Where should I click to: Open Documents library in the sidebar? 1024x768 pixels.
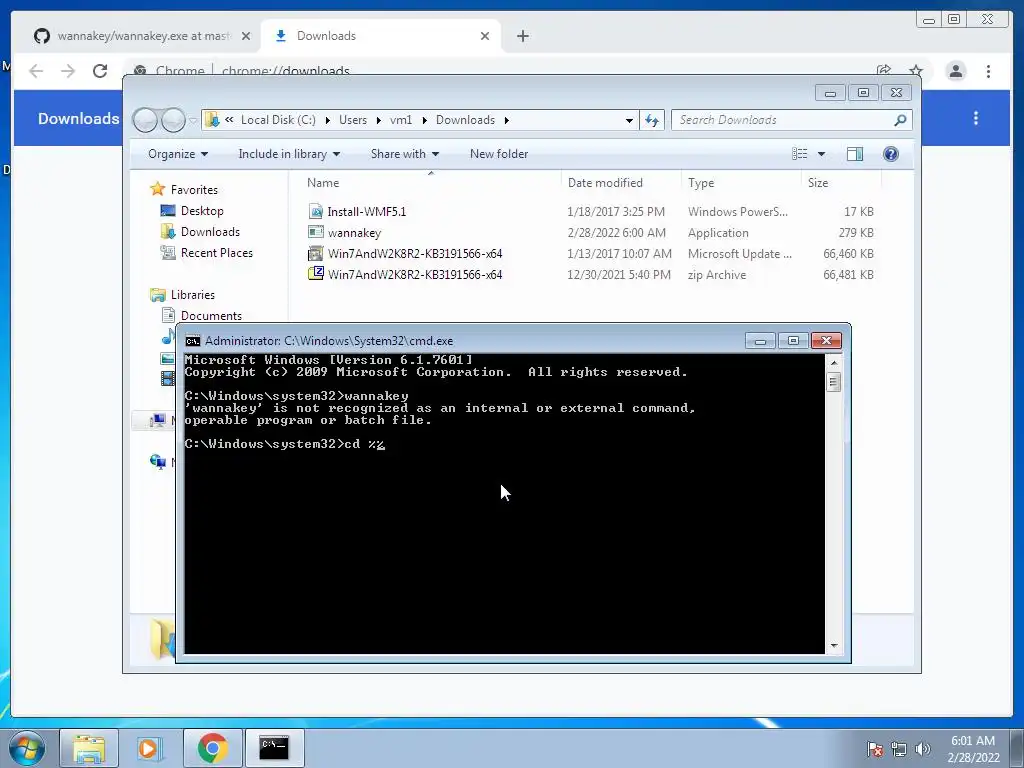(211, 315)
